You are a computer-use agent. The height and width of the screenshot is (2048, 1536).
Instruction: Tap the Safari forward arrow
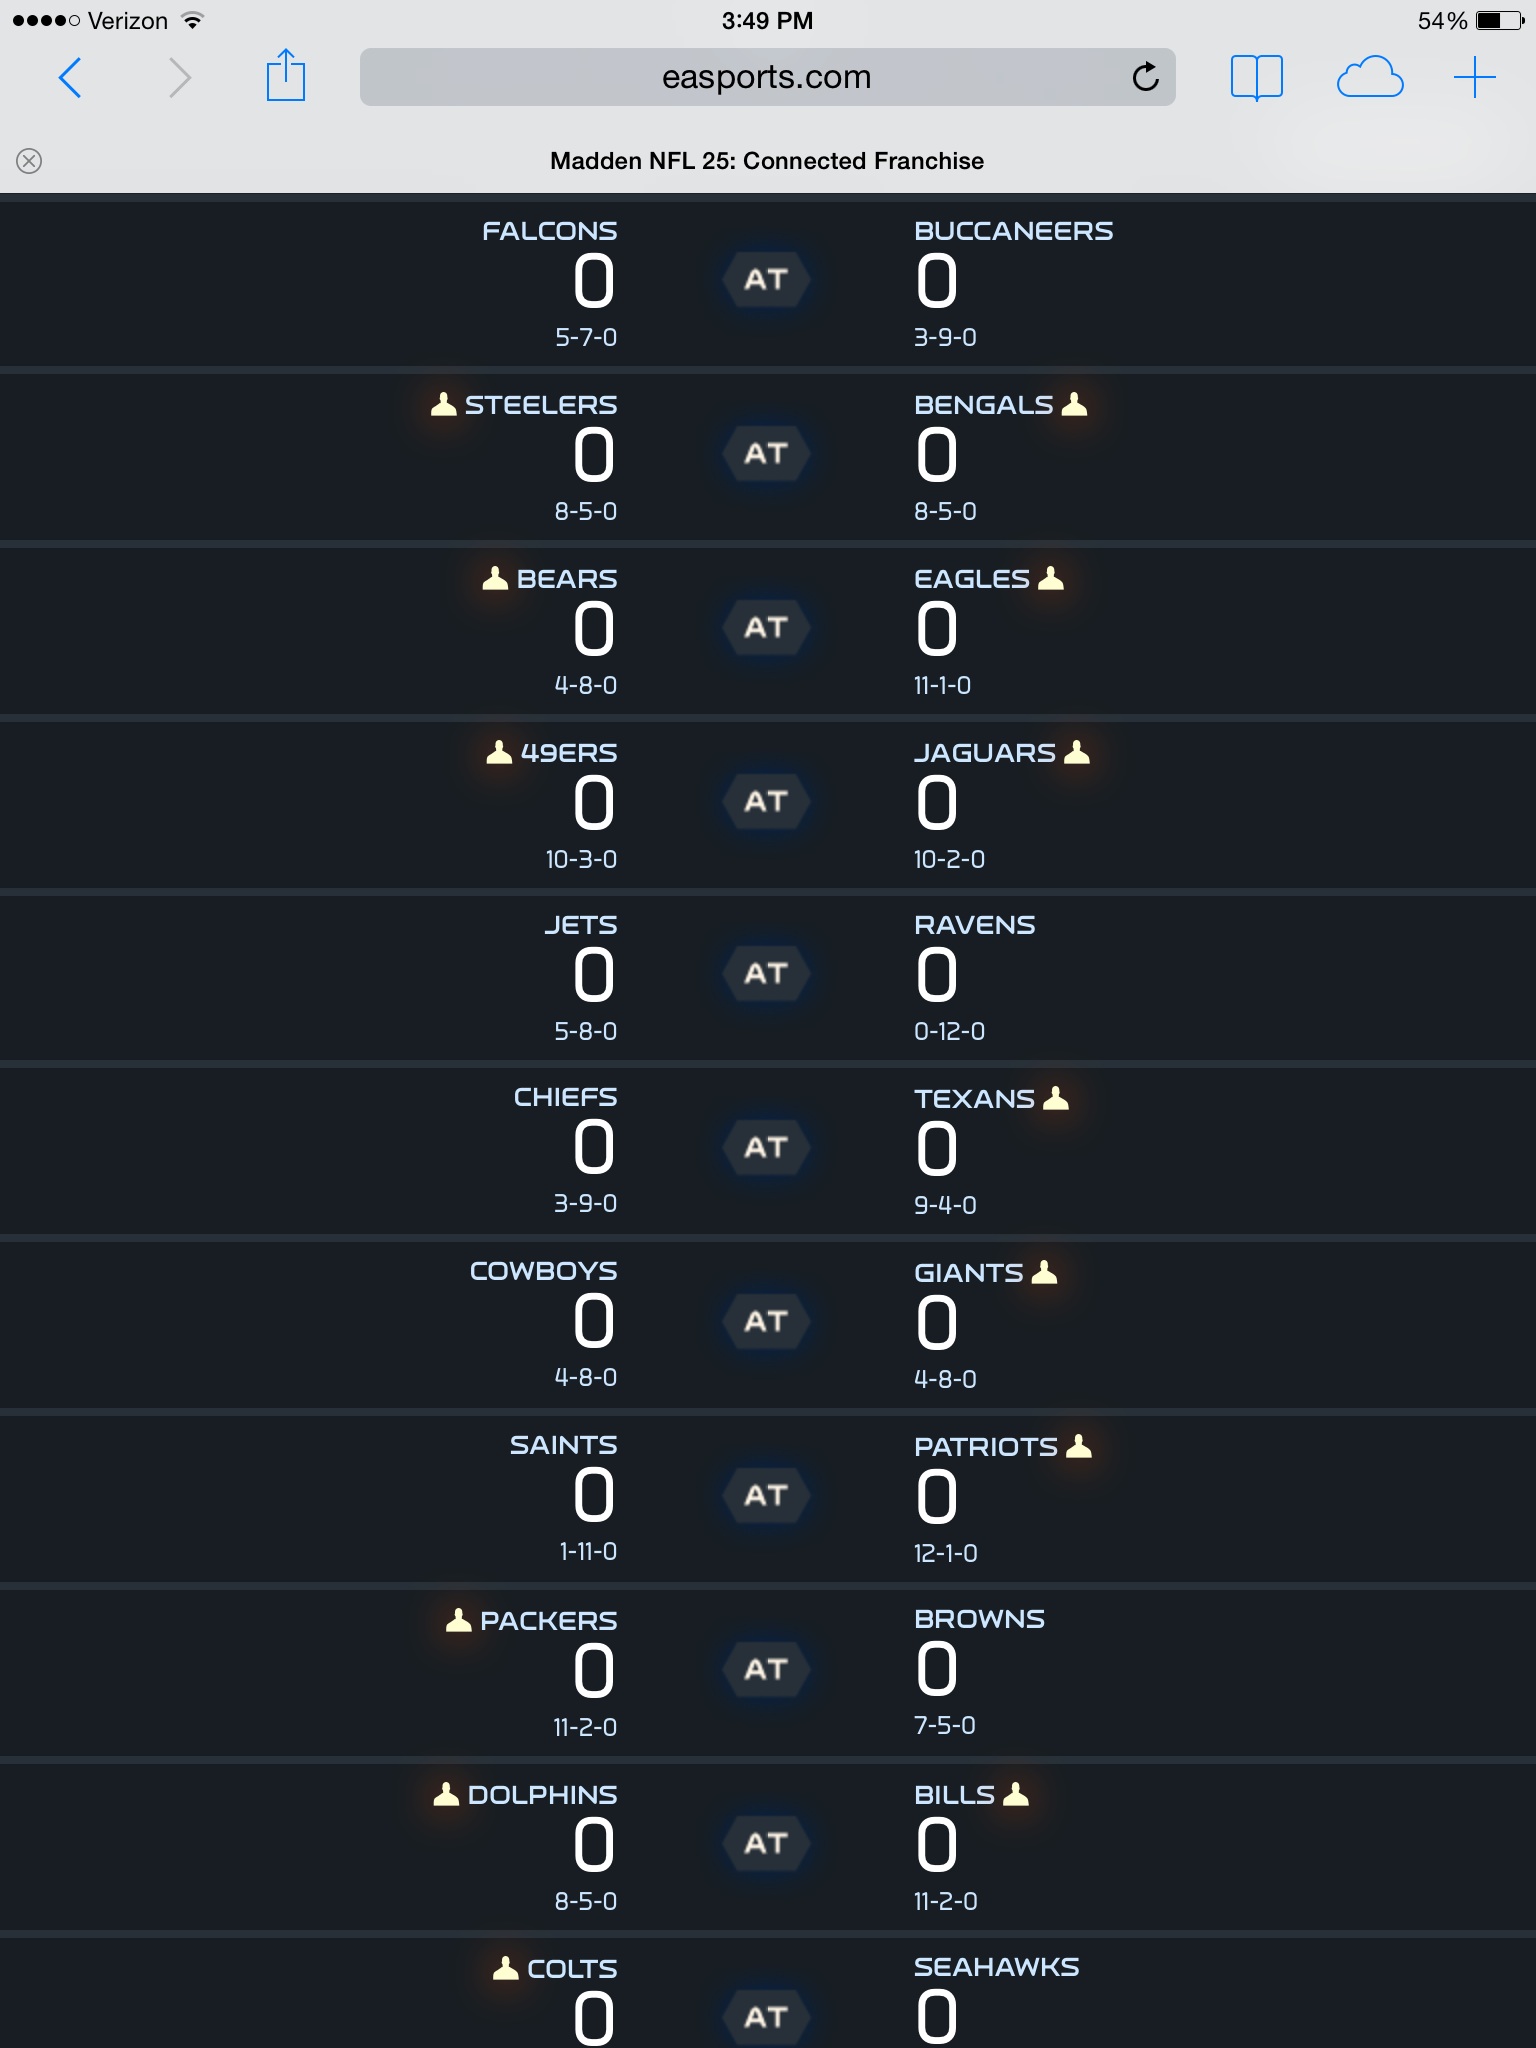(180, 78)
